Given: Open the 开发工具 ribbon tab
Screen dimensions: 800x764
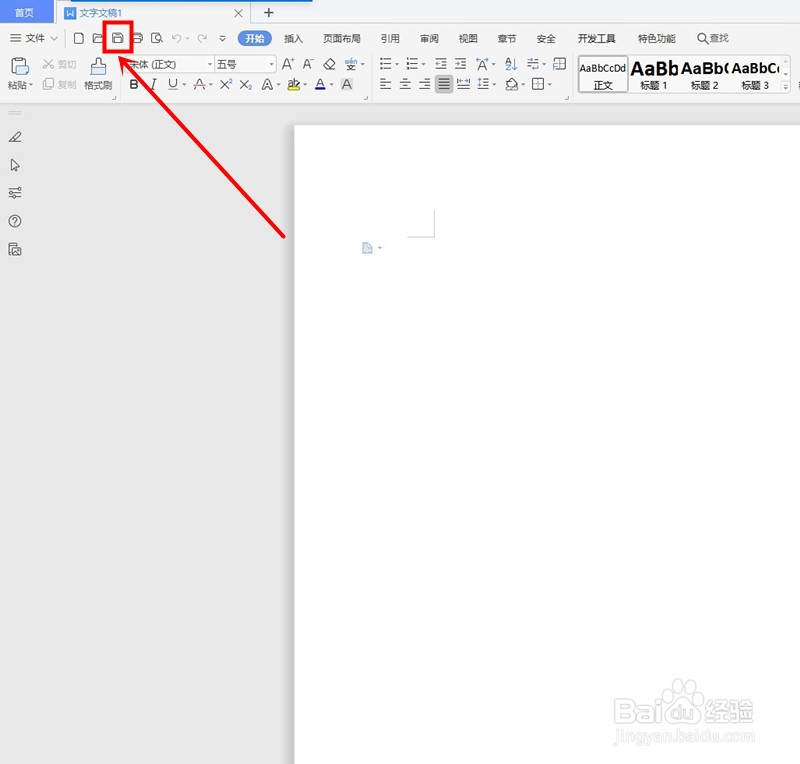Looking at the screenshot, I should click(596, 38).
